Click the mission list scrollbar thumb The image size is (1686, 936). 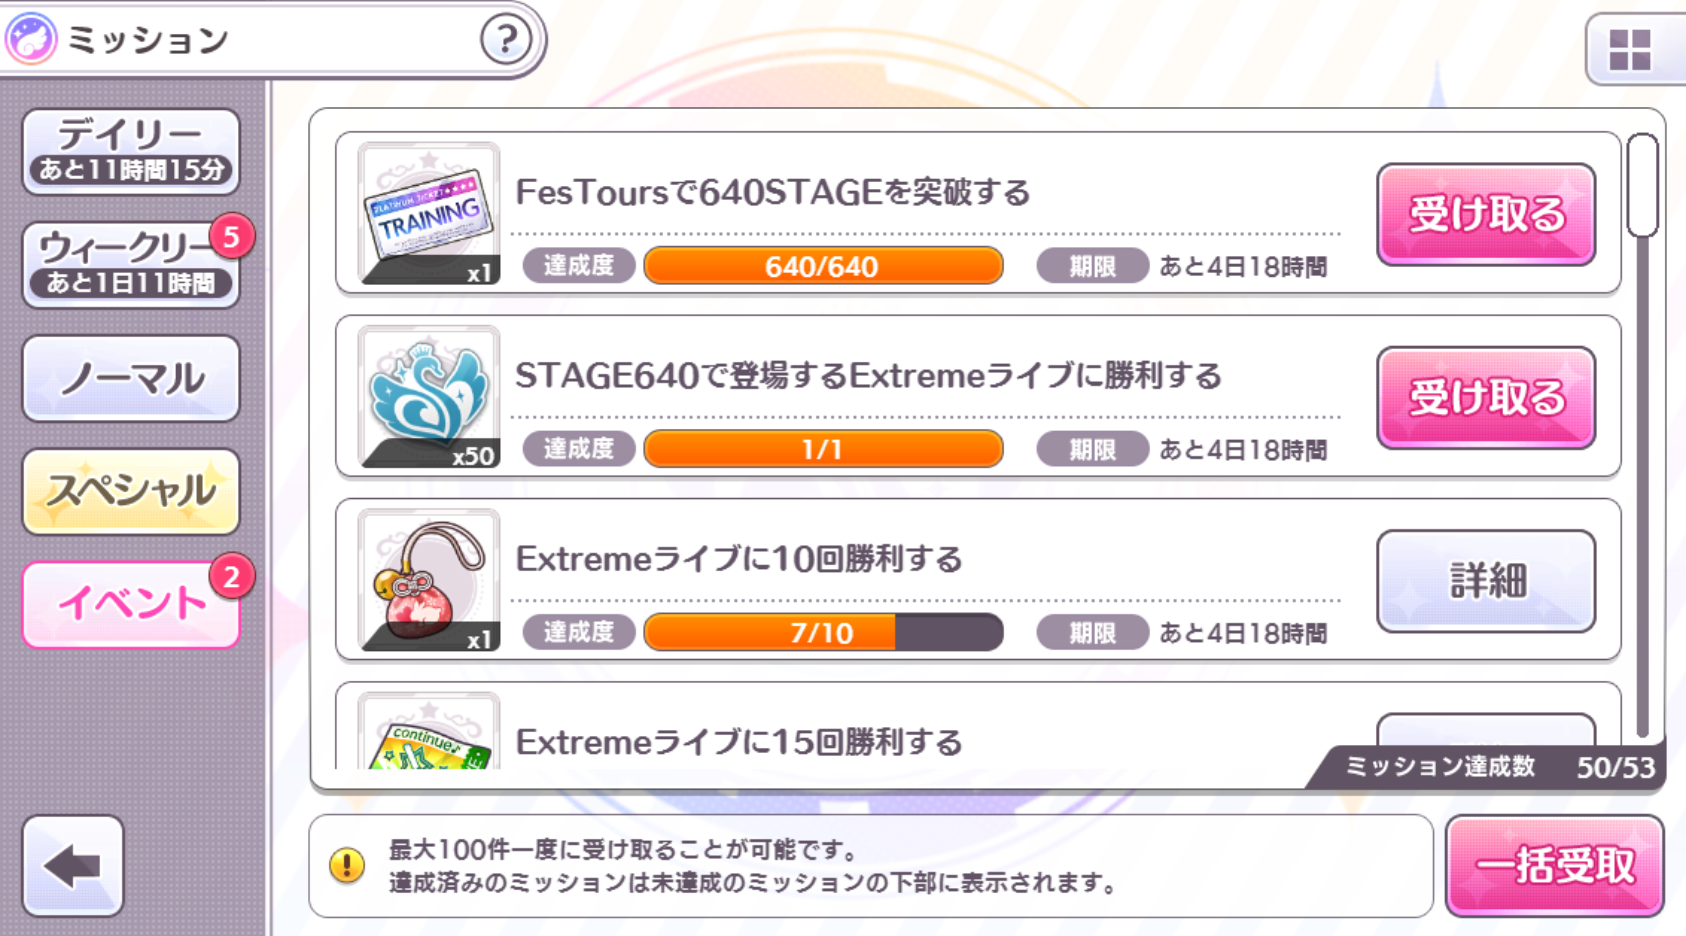point(1642,186)
